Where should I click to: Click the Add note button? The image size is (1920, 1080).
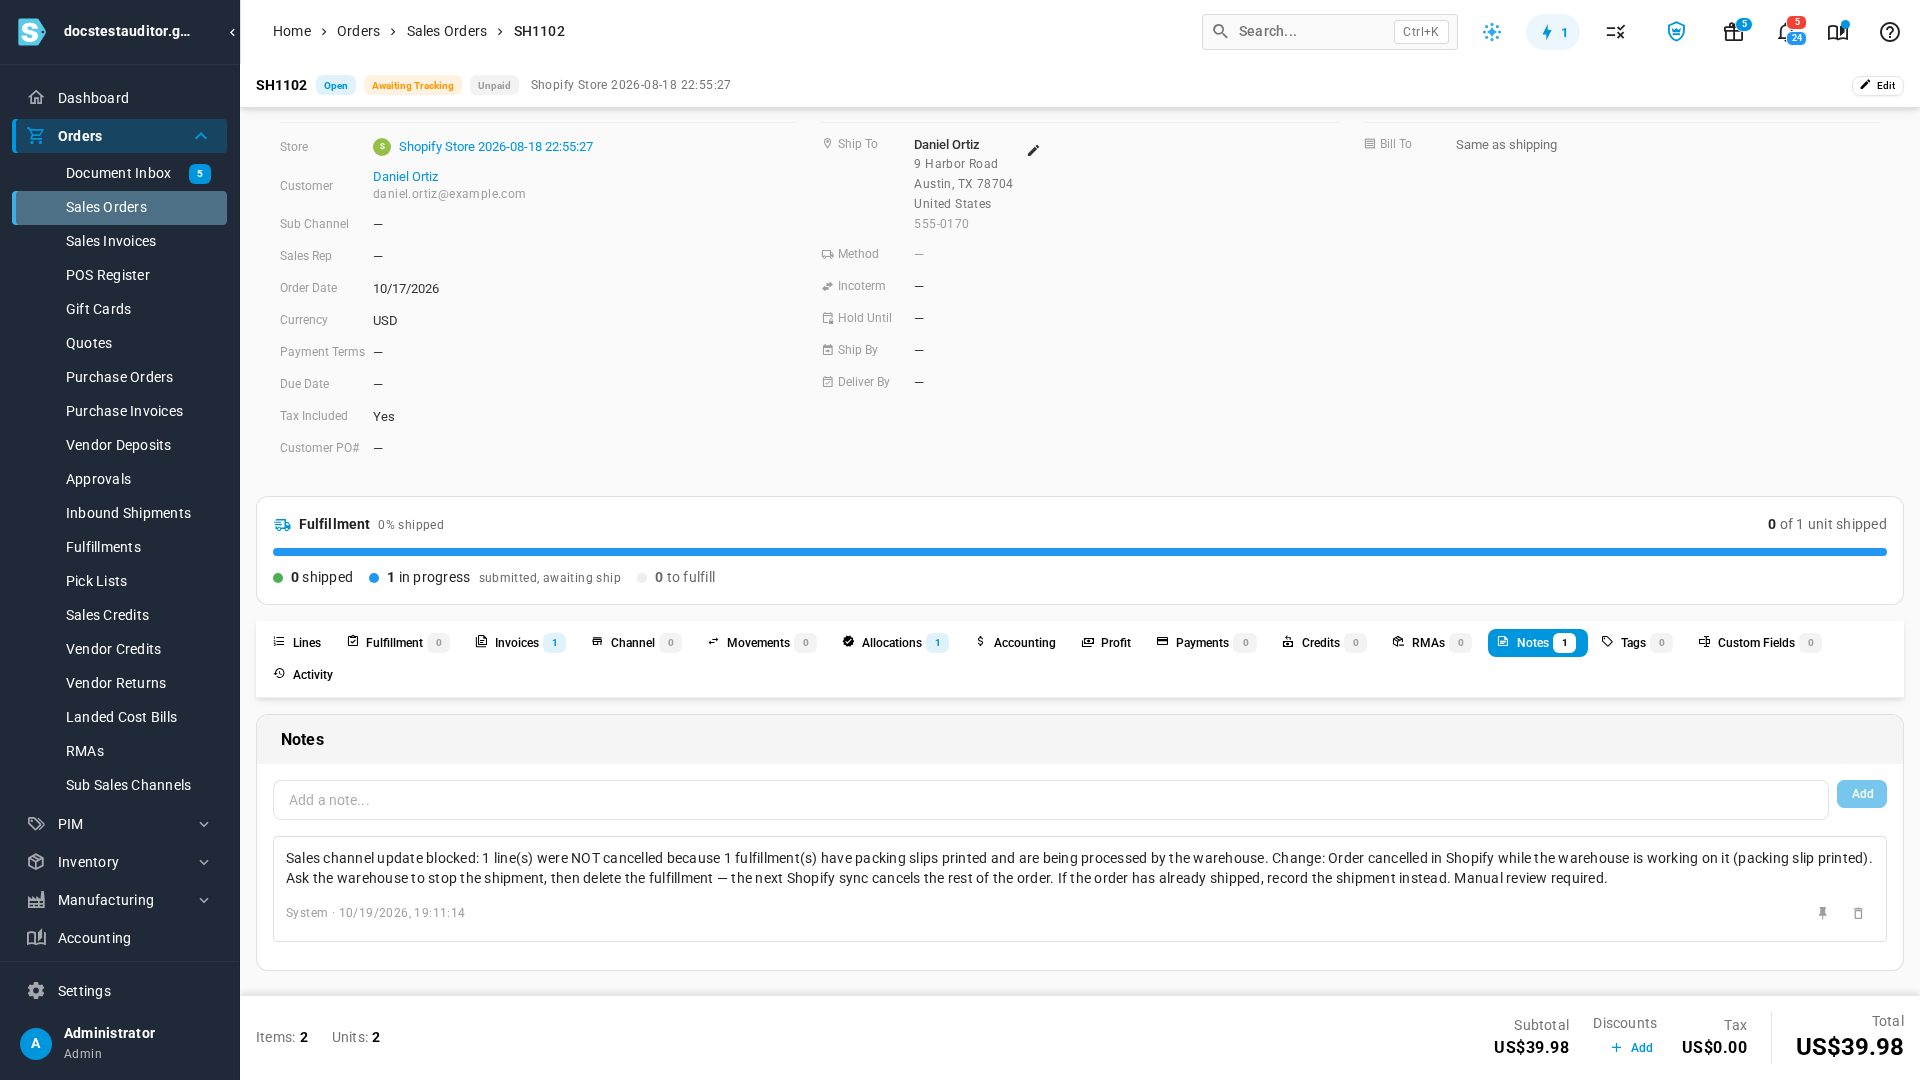point(1862,794)
